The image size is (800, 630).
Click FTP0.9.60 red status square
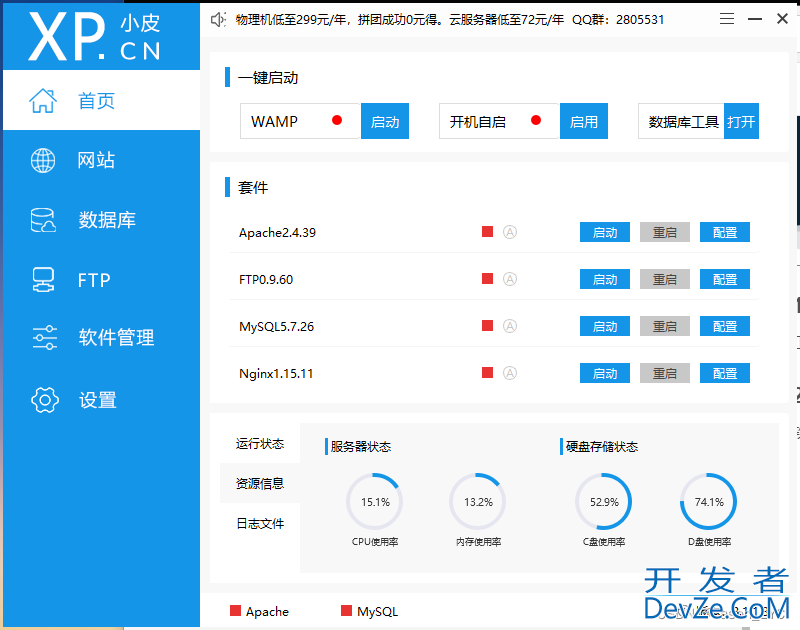click(x=487, y=279)
